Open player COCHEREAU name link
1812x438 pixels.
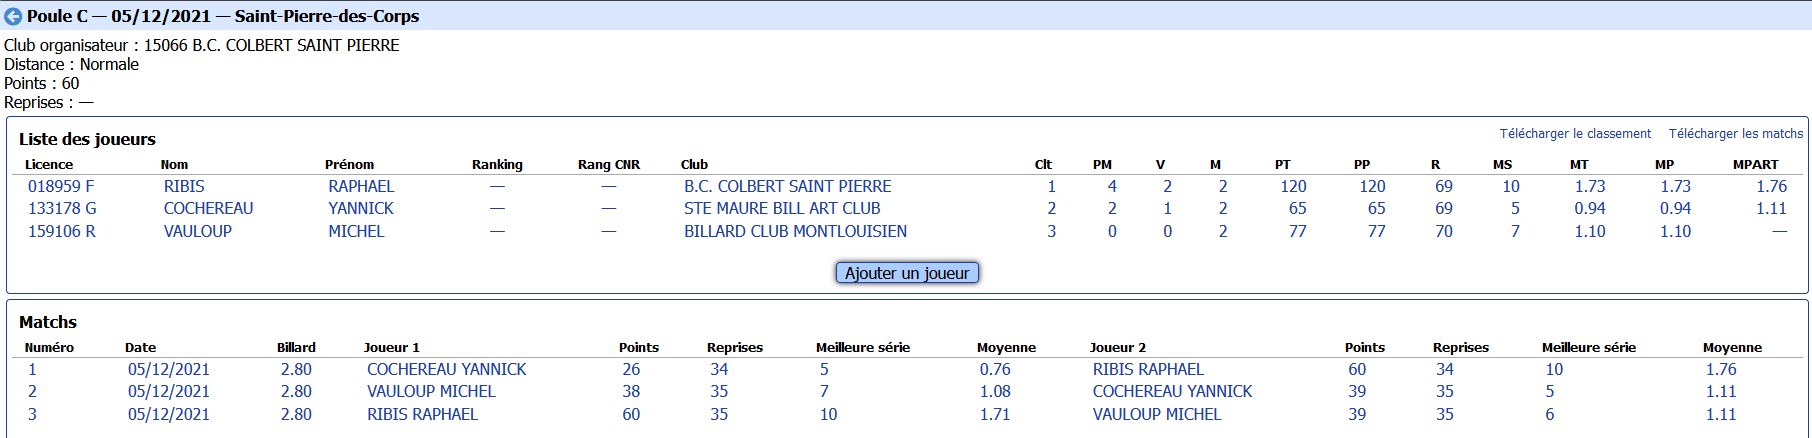[209, 208]
